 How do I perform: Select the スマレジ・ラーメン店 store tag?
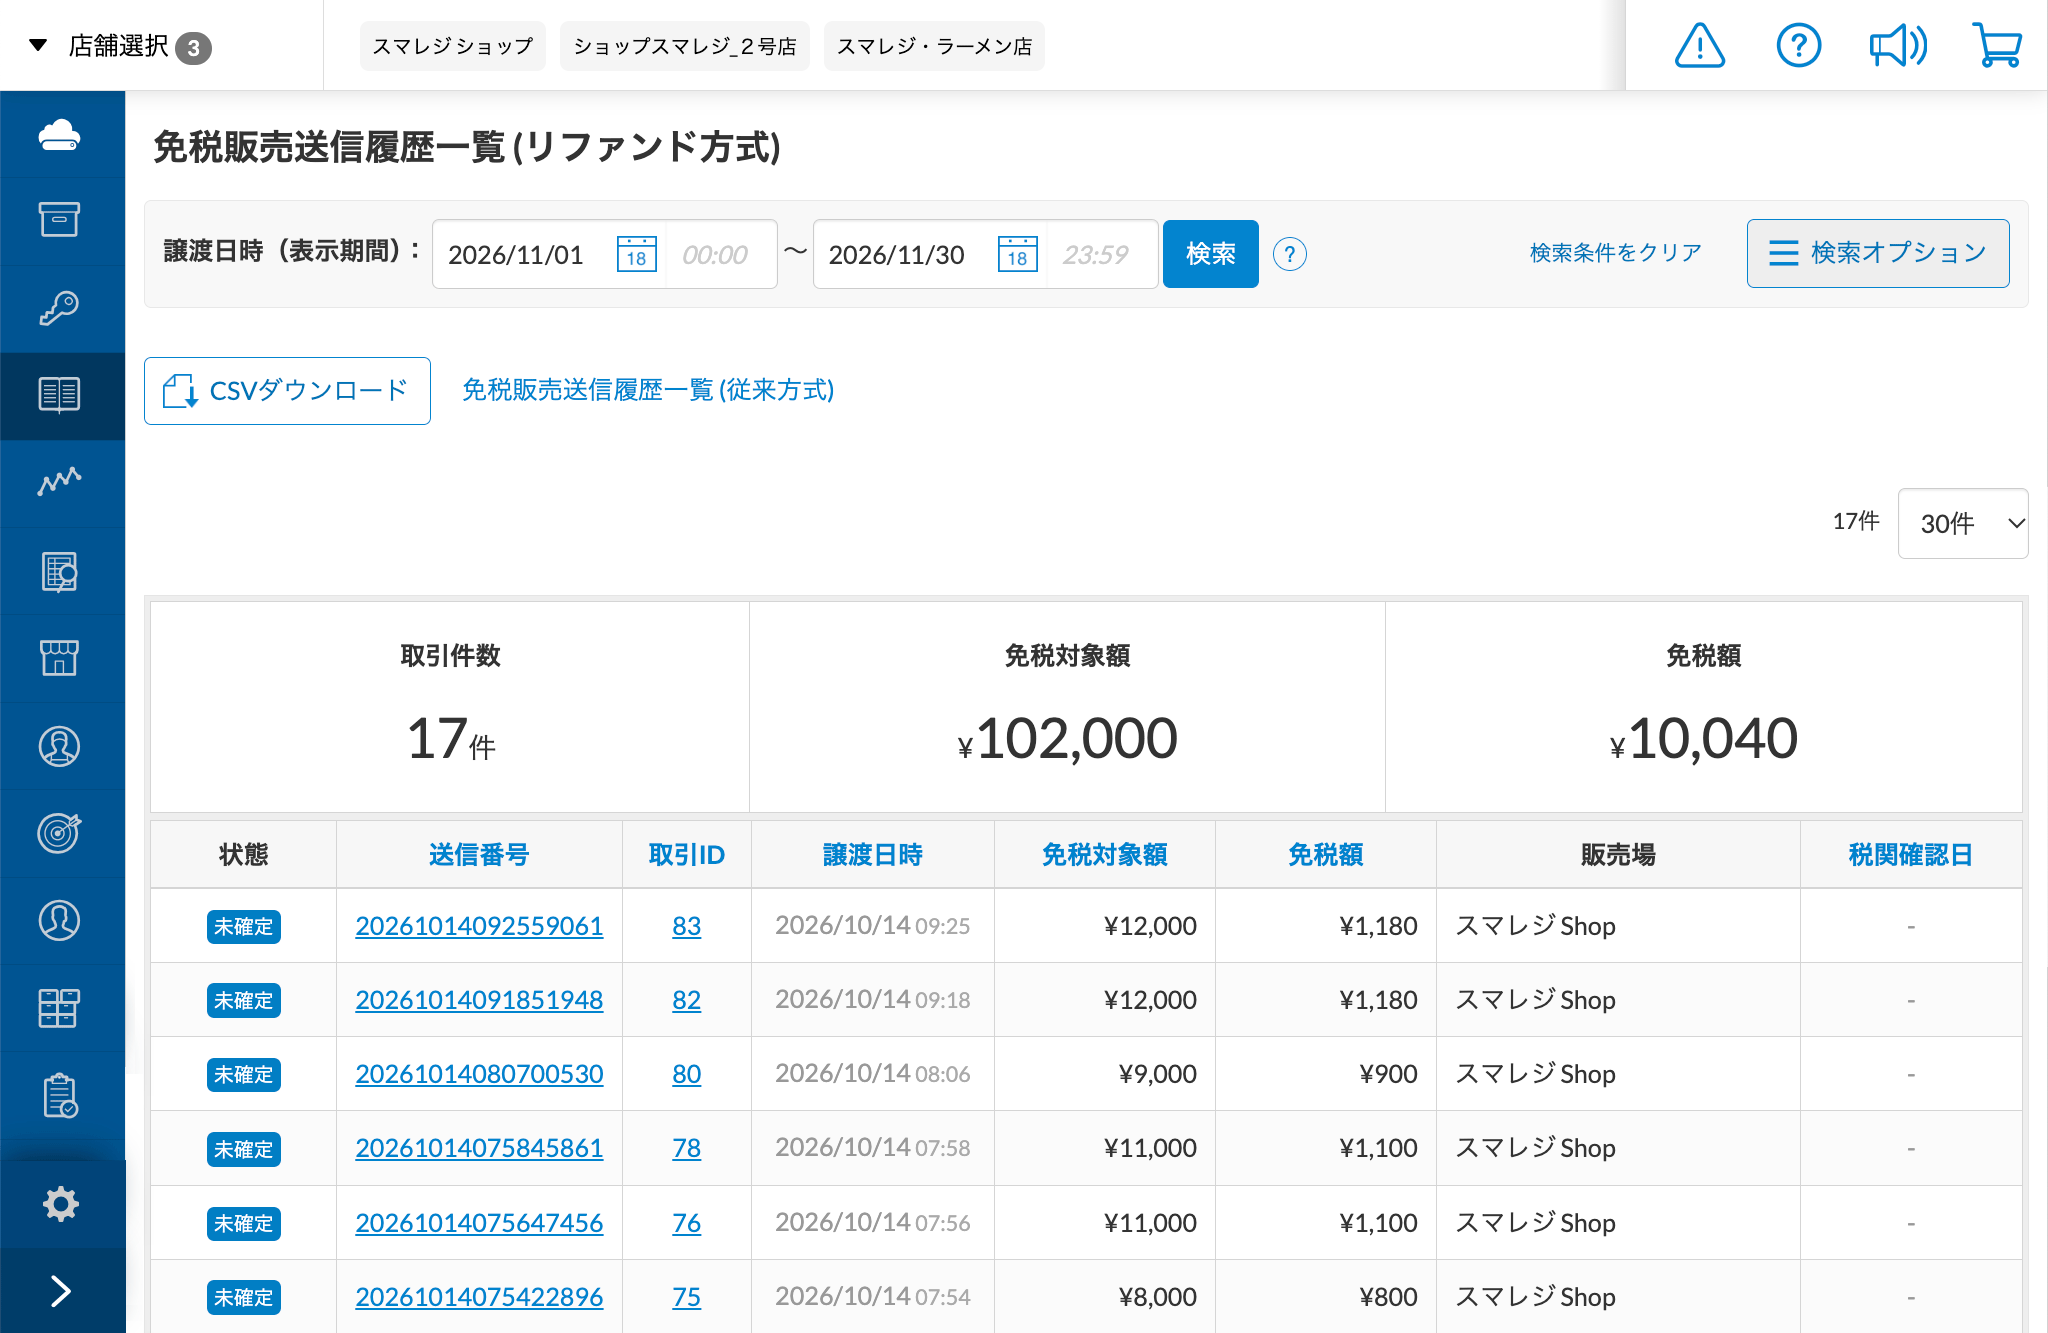click(x=934, y=46)
